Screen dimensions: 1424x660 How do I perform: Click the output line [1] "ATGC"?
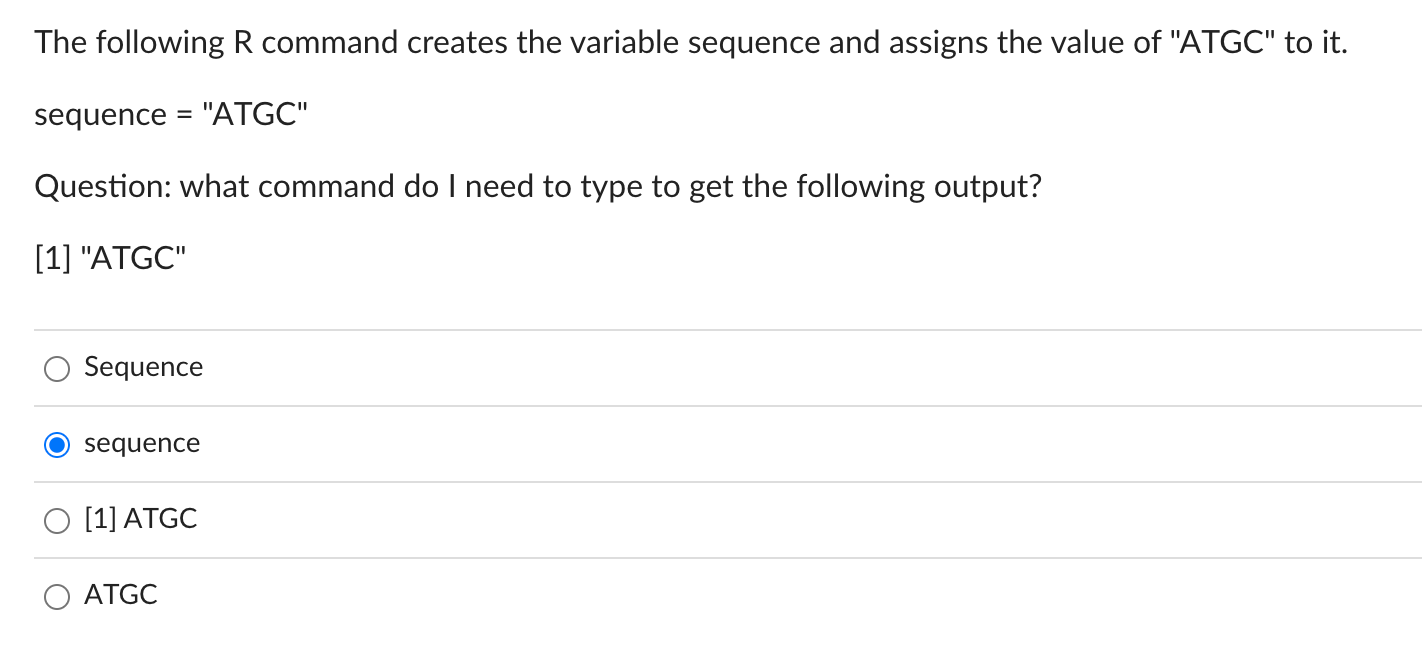[110, 258]
